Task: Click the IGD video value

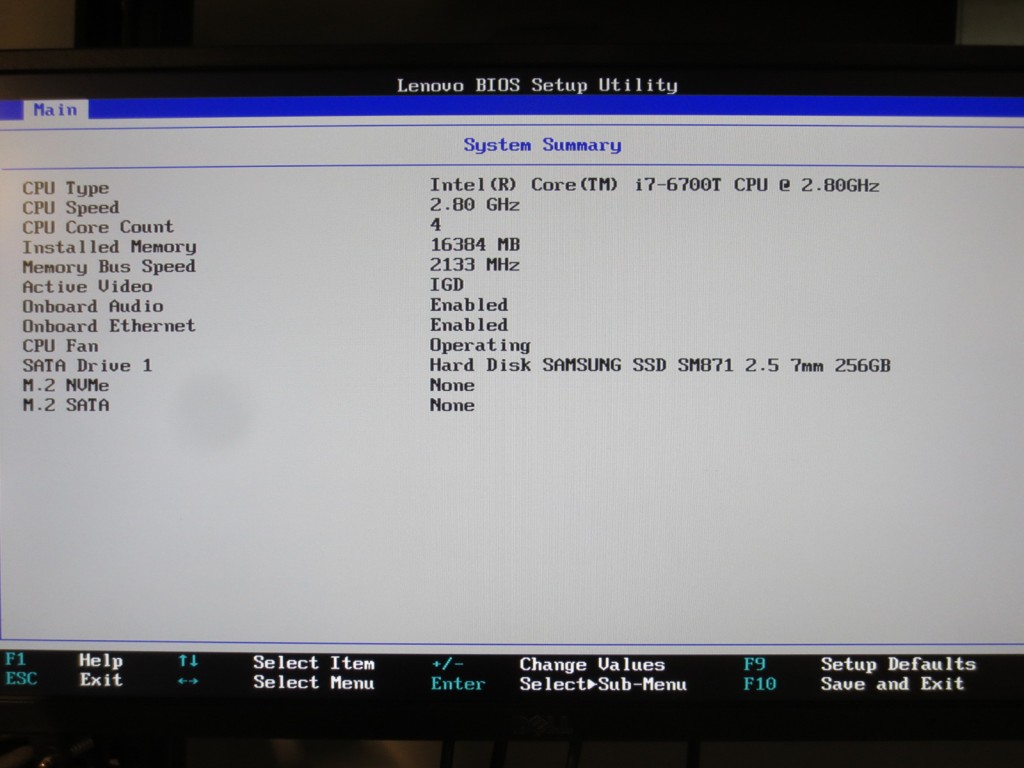Action: point(447,285)
